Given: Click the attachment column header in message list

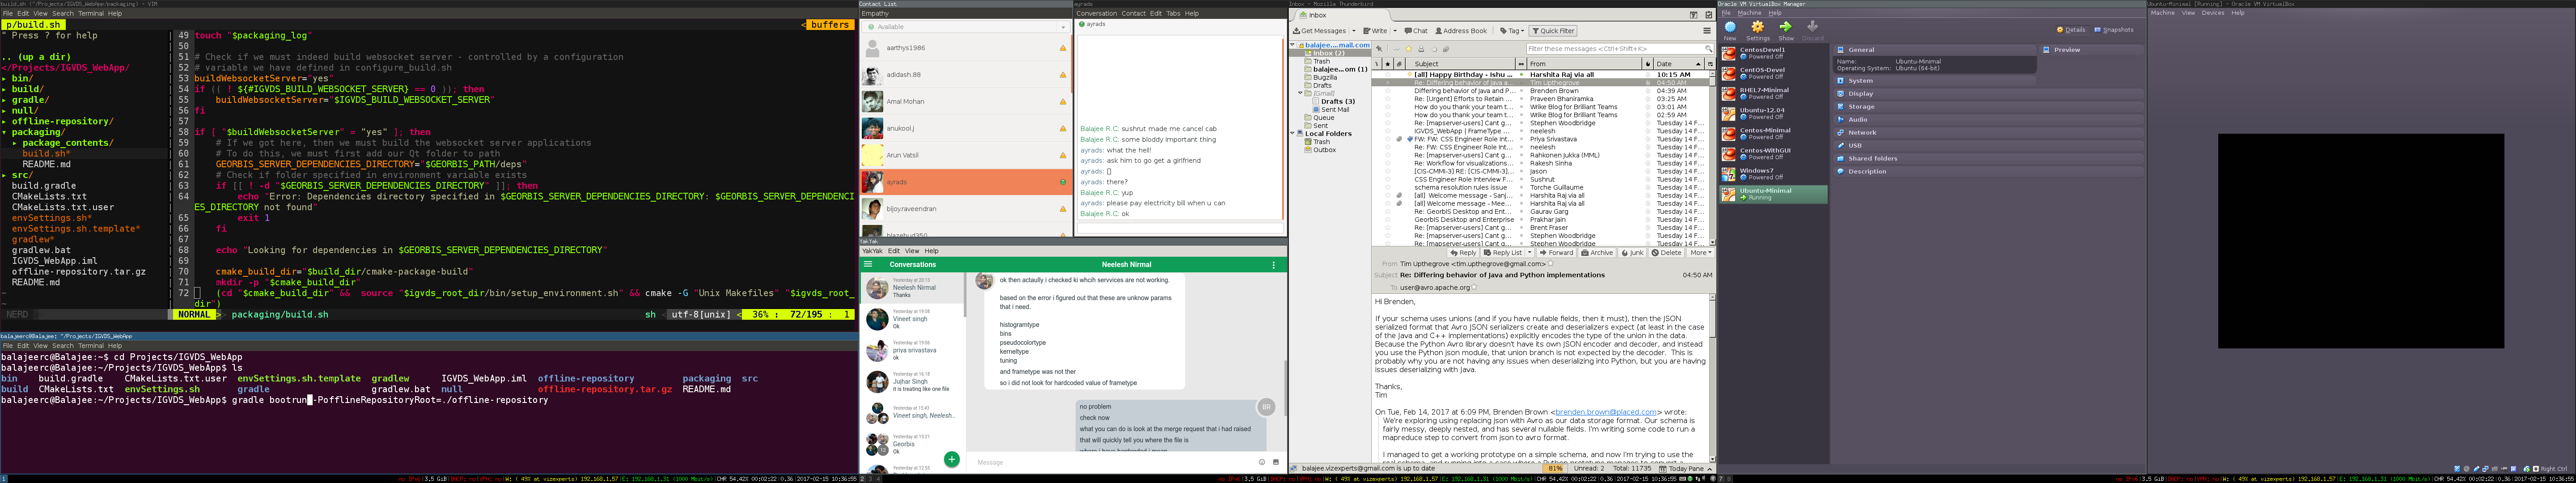Looking at the screenshot, I should 1400,64.
